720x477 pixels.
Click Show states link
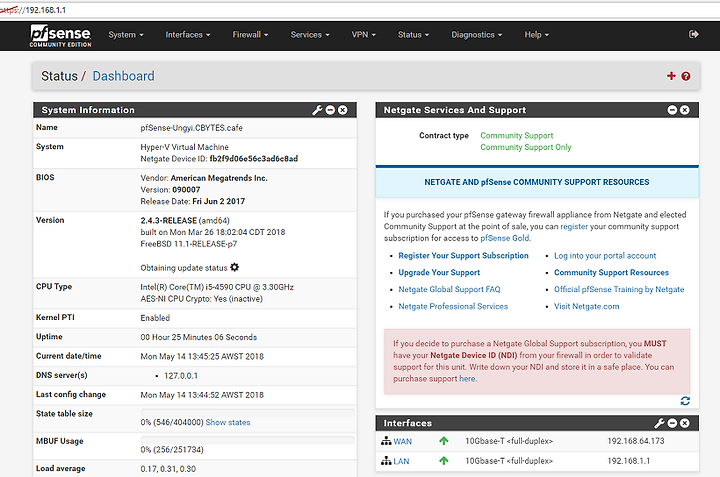click(x=228, y=422)
